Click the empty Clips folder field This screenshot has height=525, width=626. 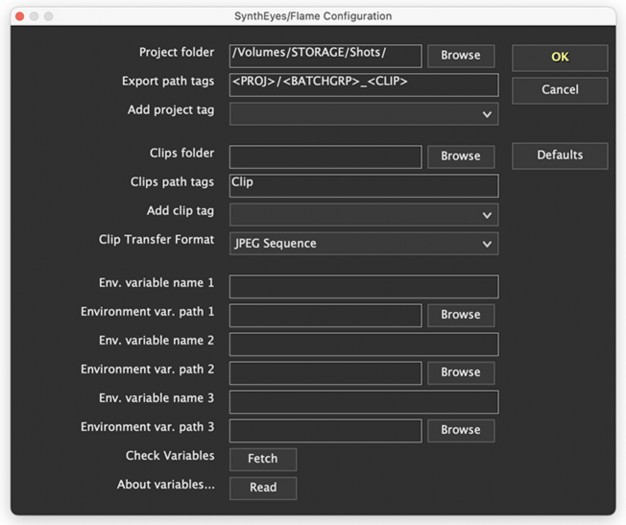coord(325,156)
